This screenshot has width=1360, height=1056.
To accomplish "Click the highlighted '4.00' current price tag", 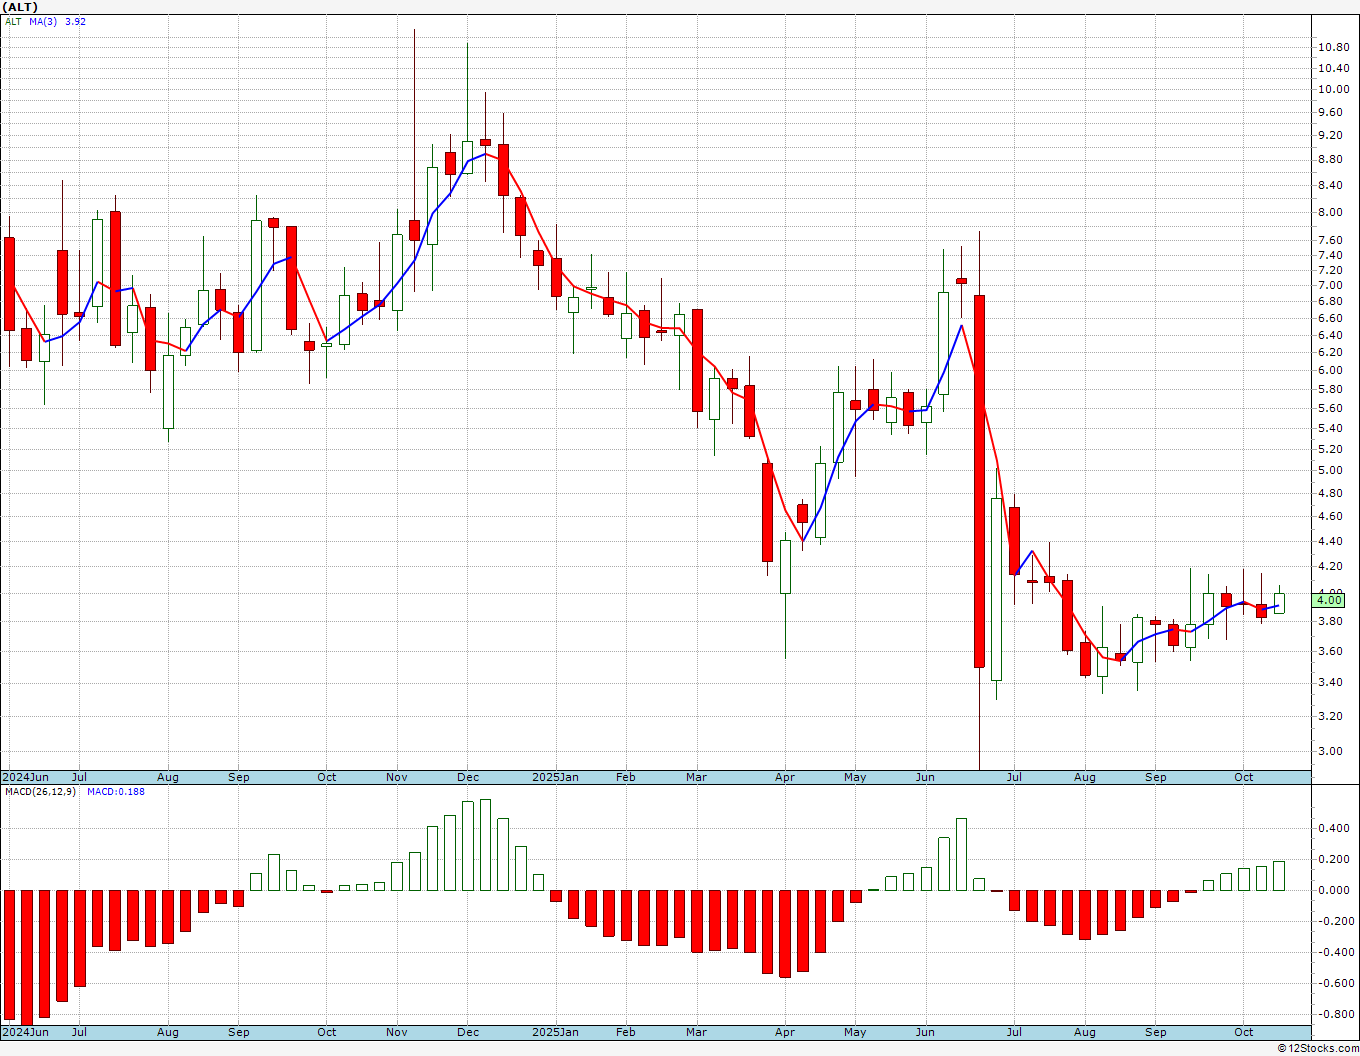I will point(1330,600).
